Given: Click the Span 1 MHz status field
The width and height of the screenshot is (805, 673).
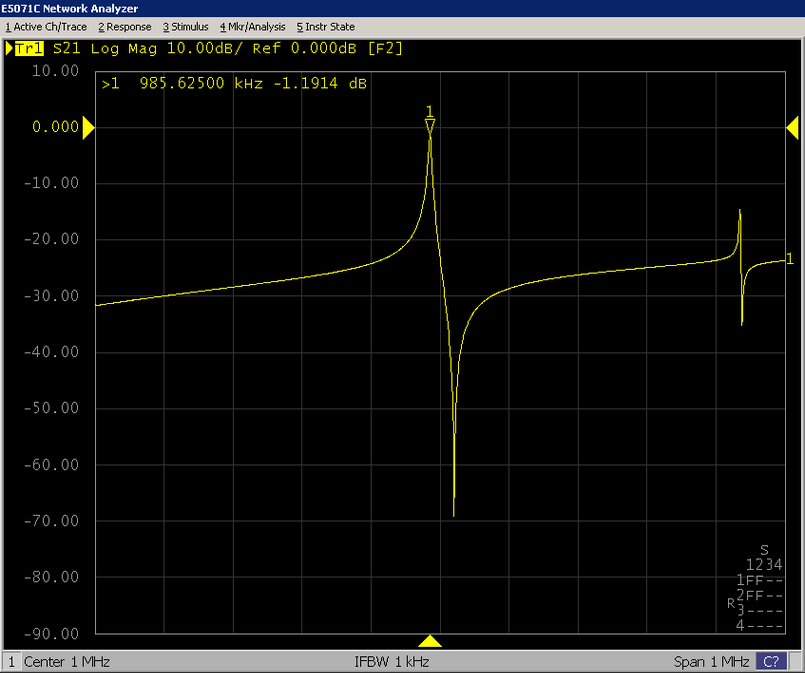Looking at the screenshot, I should tap(712, 662).
